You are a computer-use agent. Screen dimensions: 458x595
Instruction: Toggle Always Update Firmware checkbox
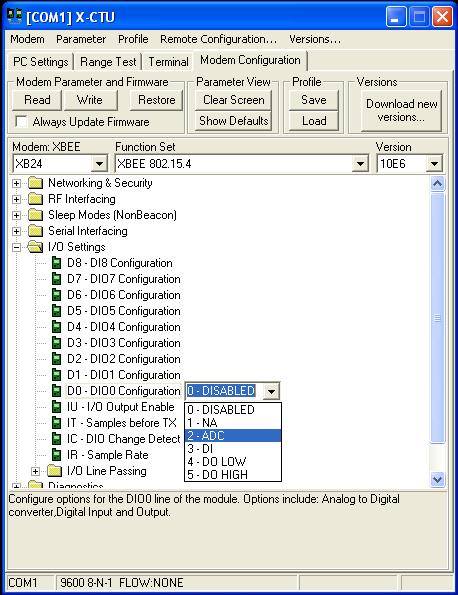coord(21,122)
